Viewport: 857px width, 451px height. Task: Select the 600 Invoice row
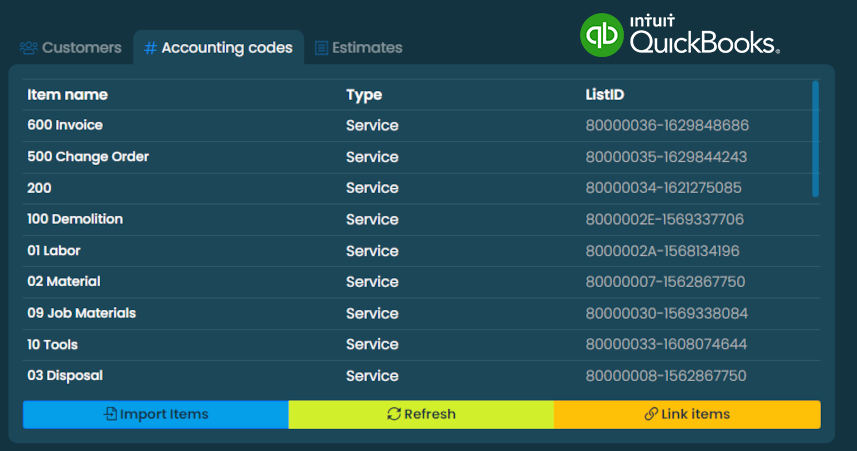(x=65, y=125)
